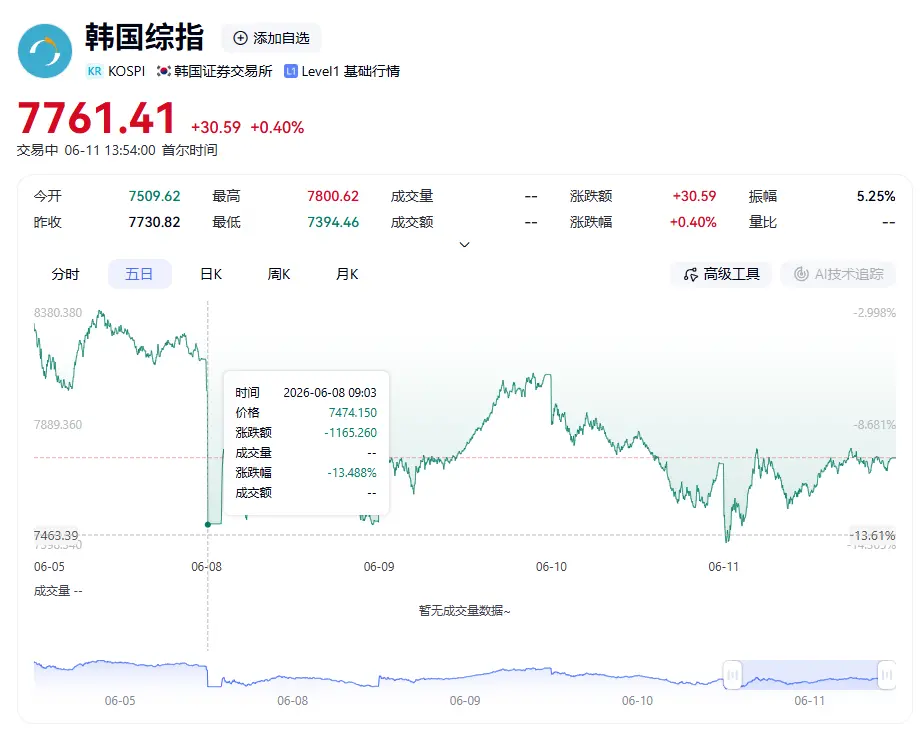
Task: Click the 06-09 date label on chart axis
Action: [x=379, y=567]
